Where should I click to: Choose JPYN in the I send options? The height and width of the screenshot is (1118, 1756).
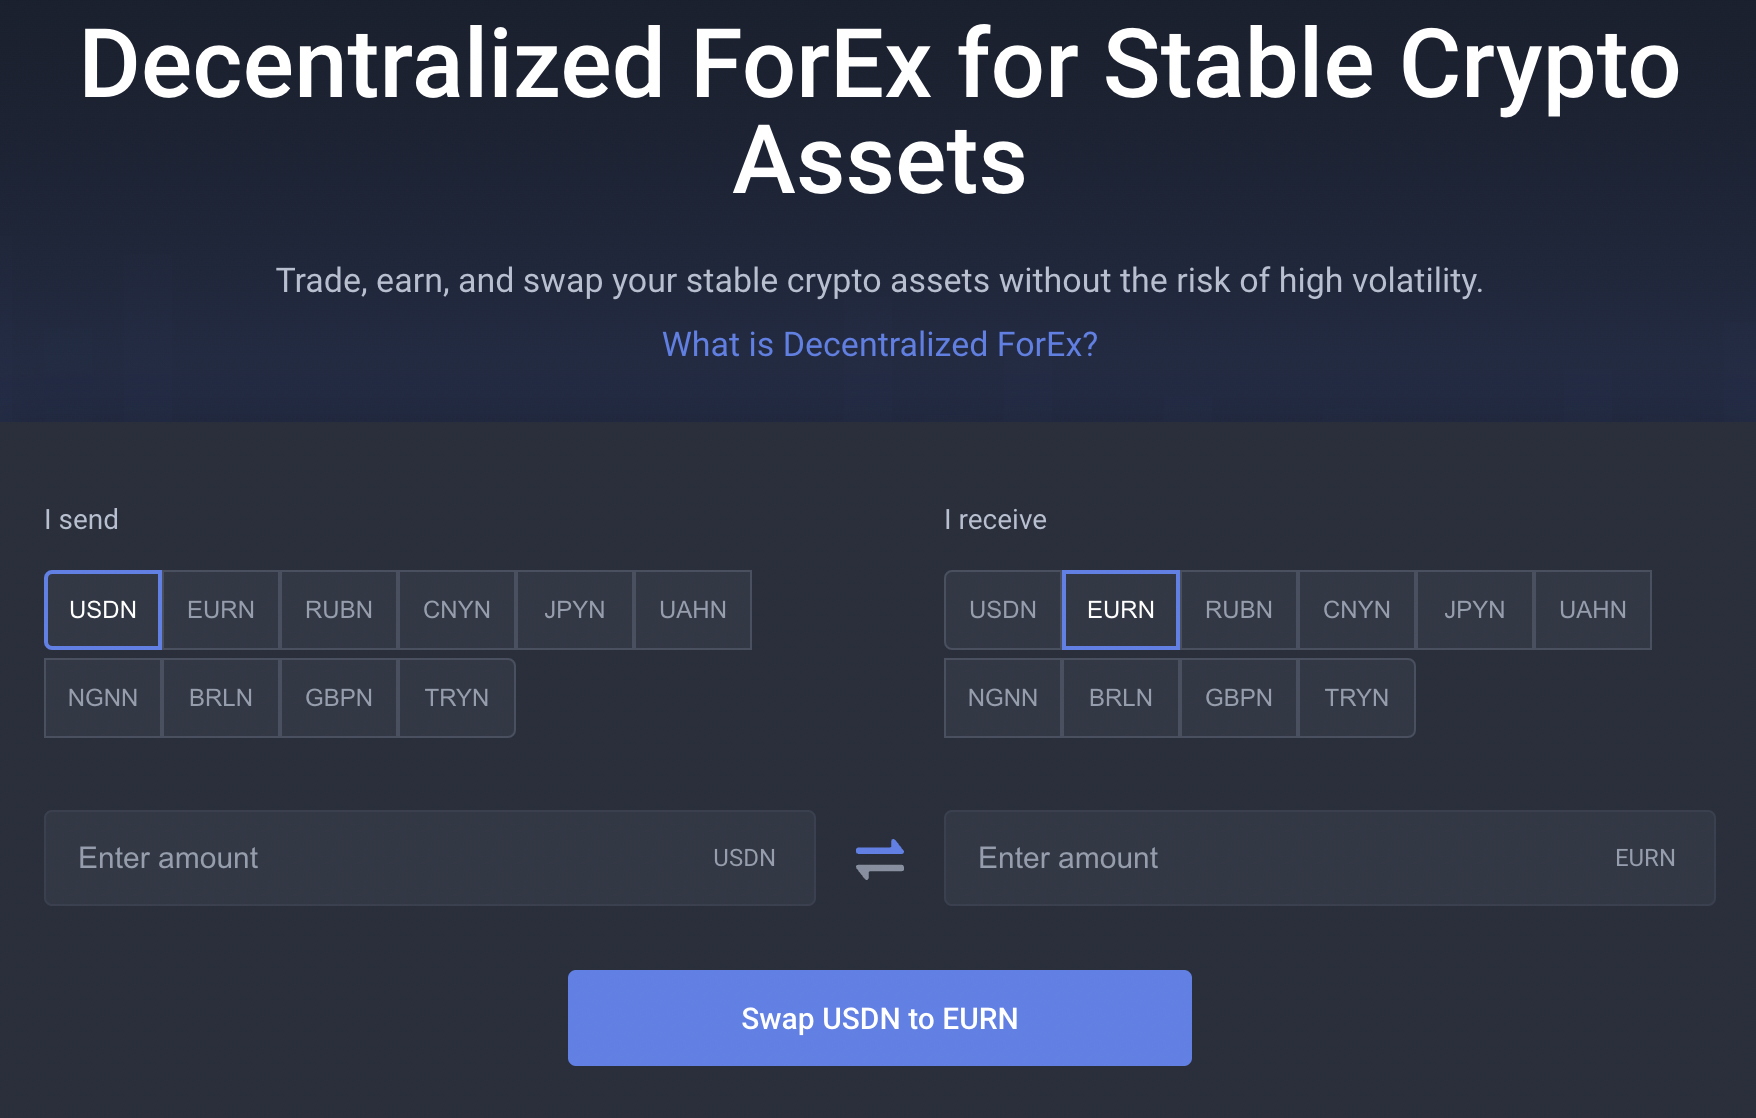575,610
